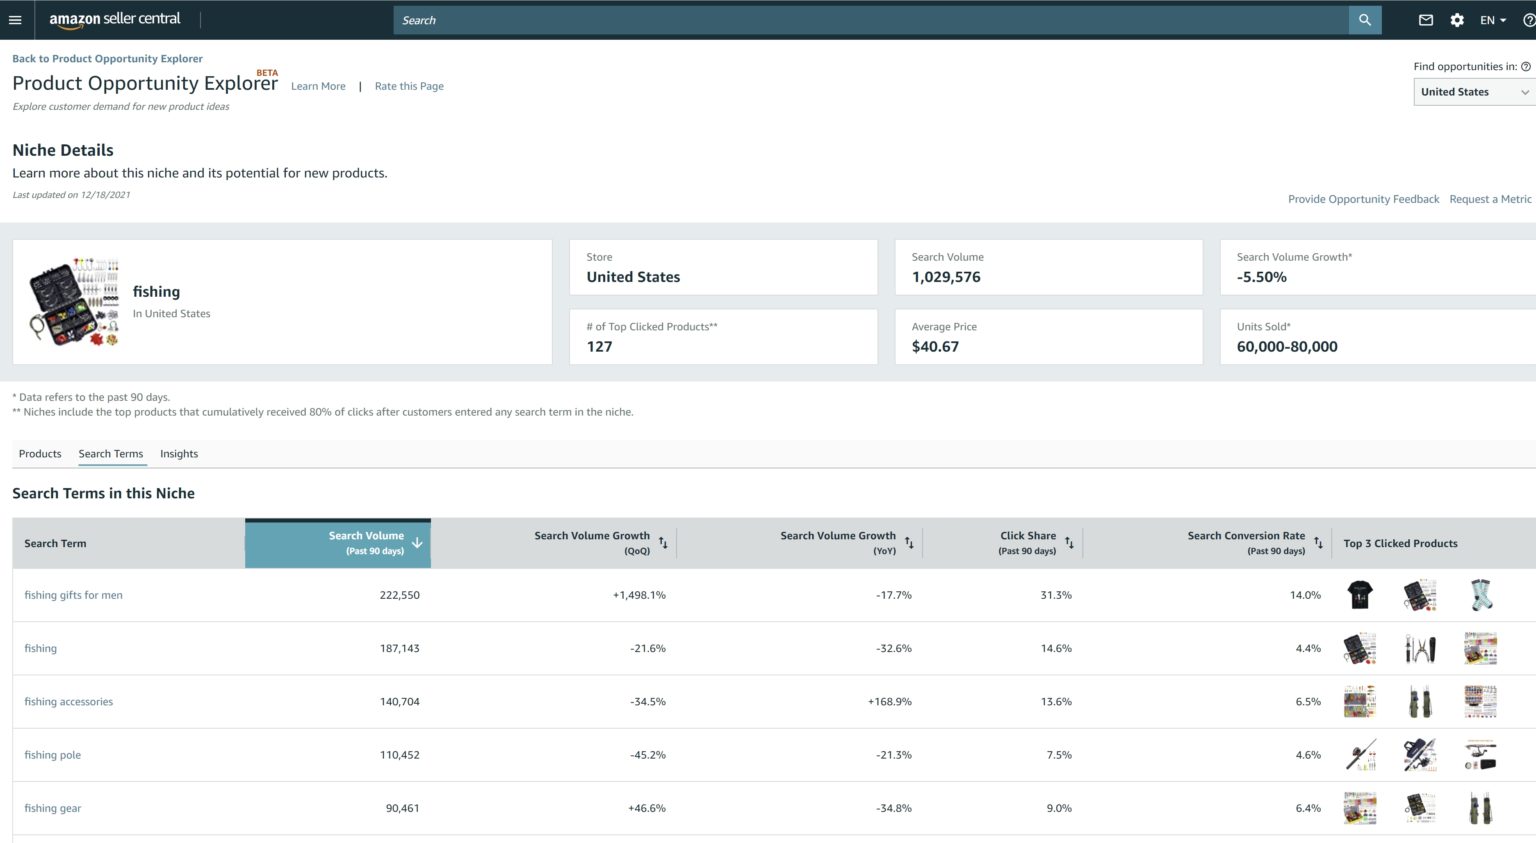Open the settings gear icon
The image size is (1536, 843).
[x=1457, y=20]
